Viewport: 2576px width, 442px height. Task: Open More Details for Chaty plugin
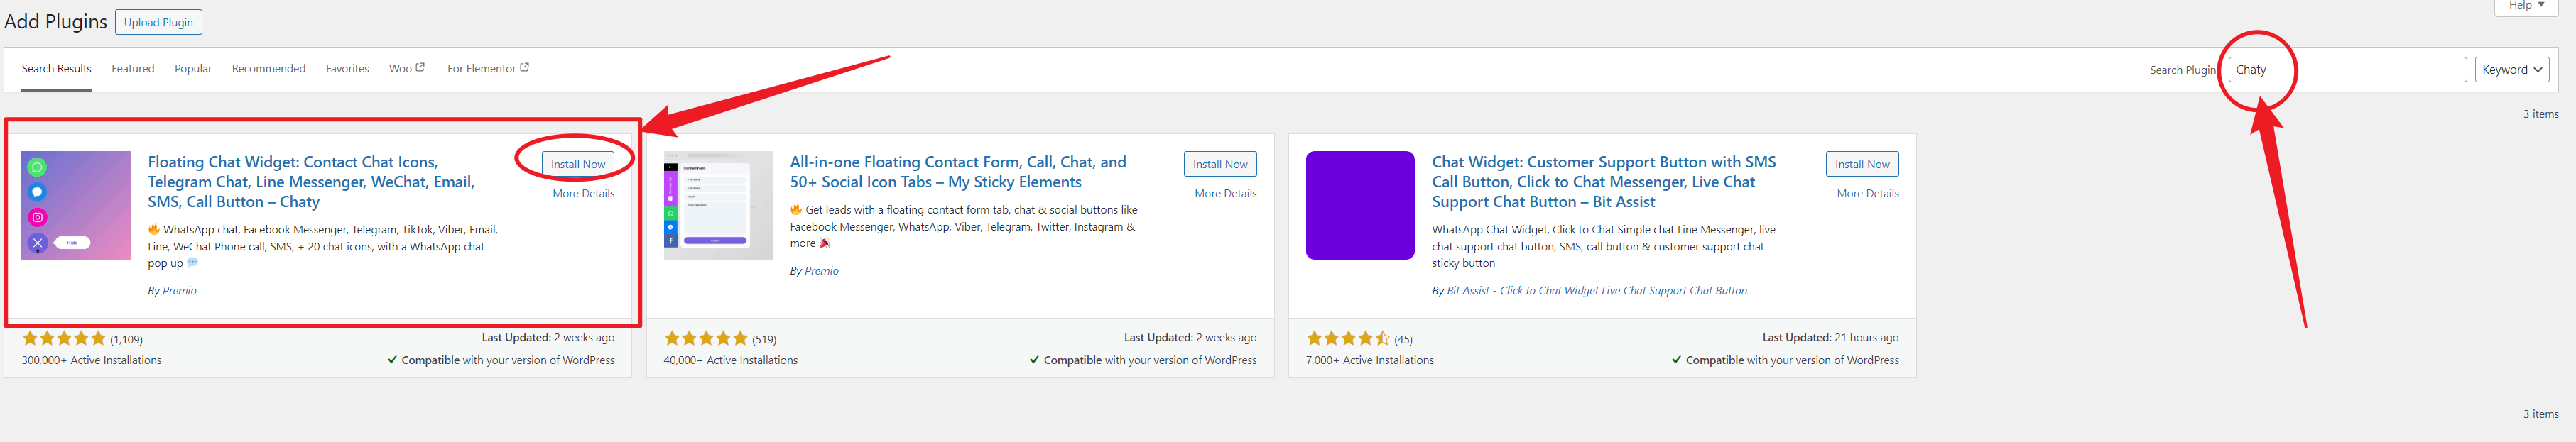tap(584, 194)
